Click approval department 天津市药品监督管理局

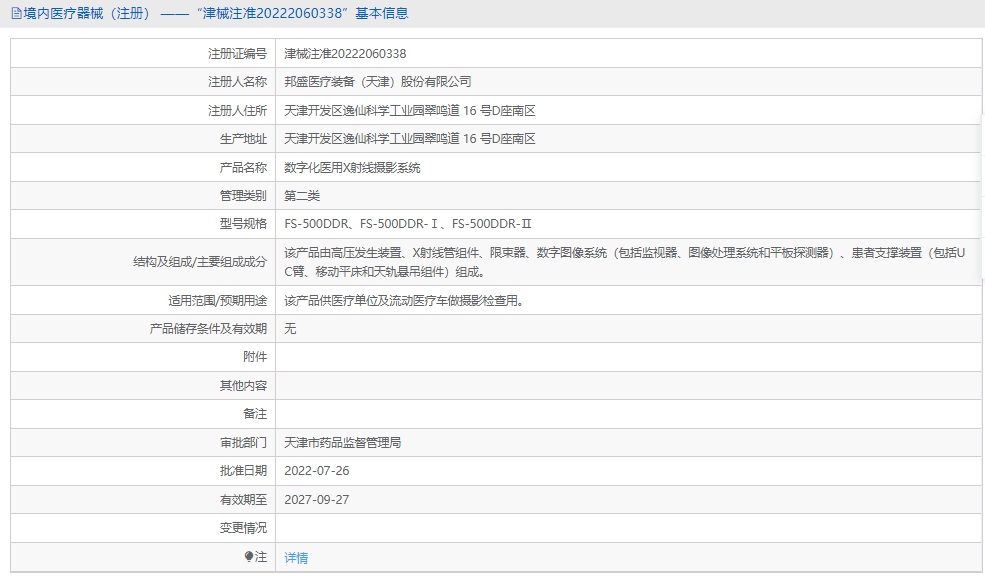(x=342, y=443)
